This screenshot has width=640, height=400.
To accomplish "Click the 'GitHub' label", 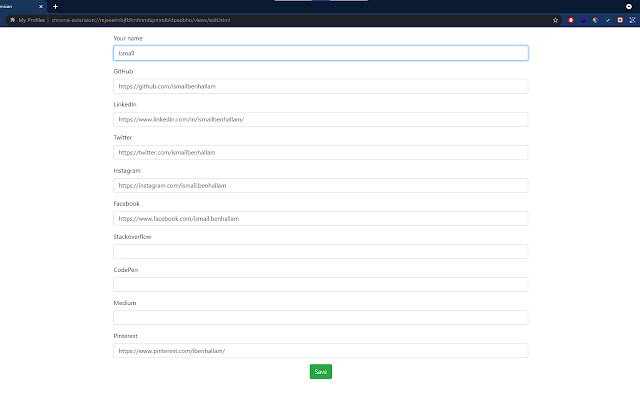I will pyautogui.click(x=123, y=71).
